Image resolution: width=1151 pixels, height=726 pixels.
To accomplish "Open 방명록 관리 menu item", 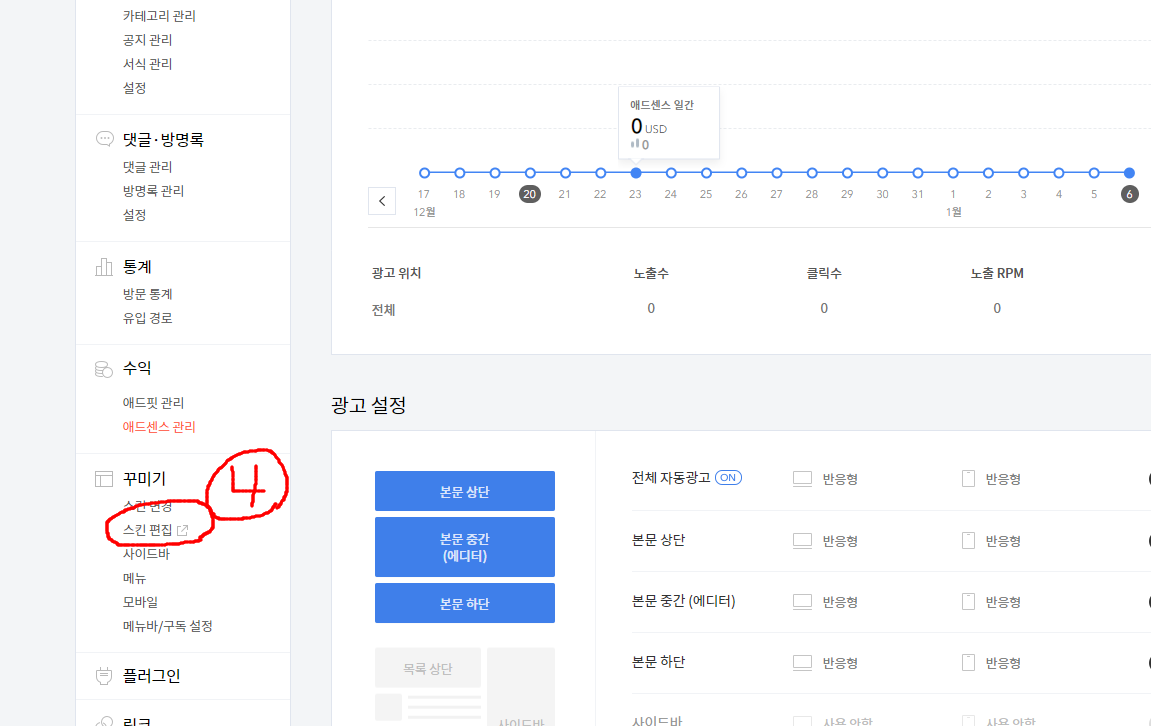I will [x=153, y=191].
